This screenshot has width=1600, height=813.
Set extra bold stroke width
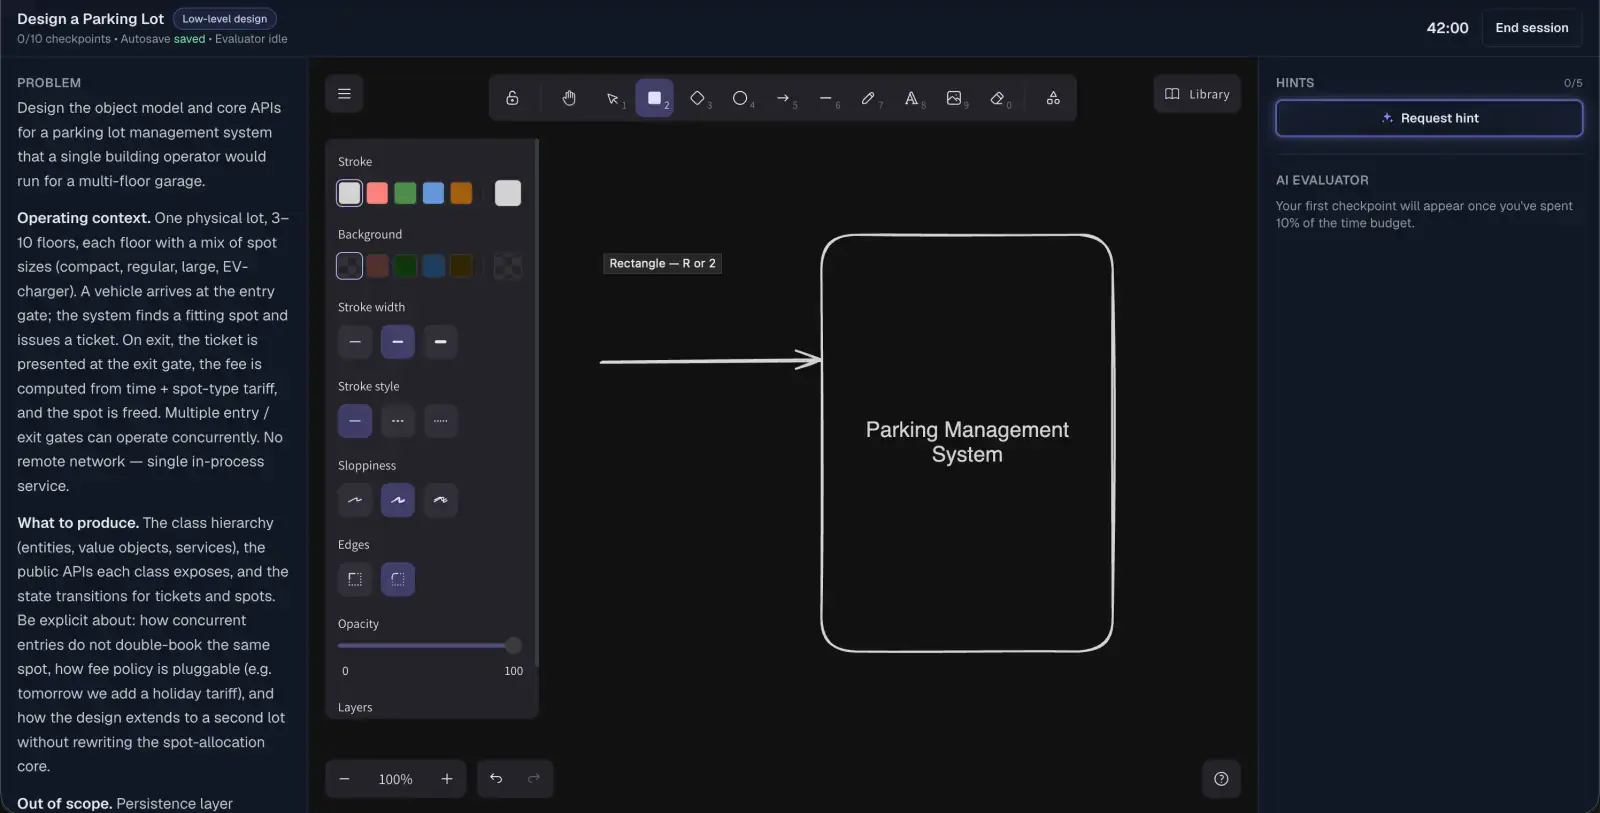(x=440, y=342)
